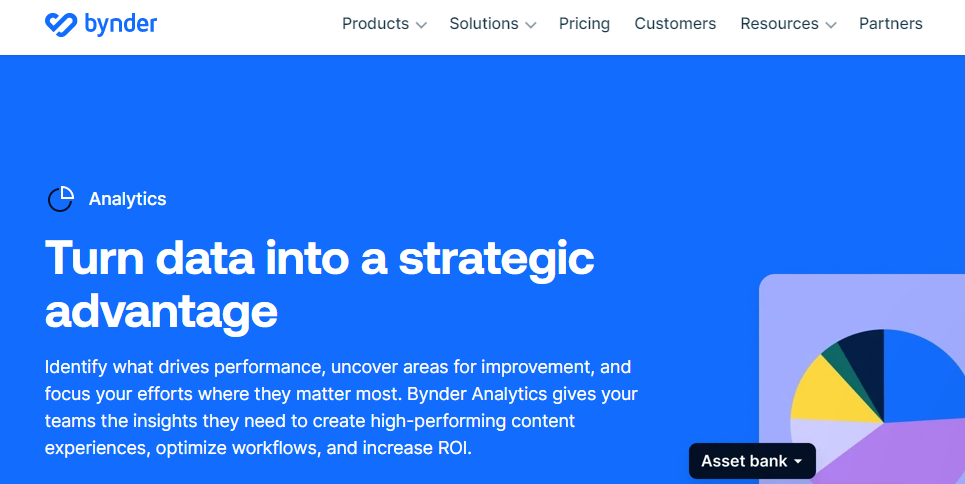Viewport: 965px width, 484px height.
Task: Click the bynder wordmark text
Action: [120, 24]
